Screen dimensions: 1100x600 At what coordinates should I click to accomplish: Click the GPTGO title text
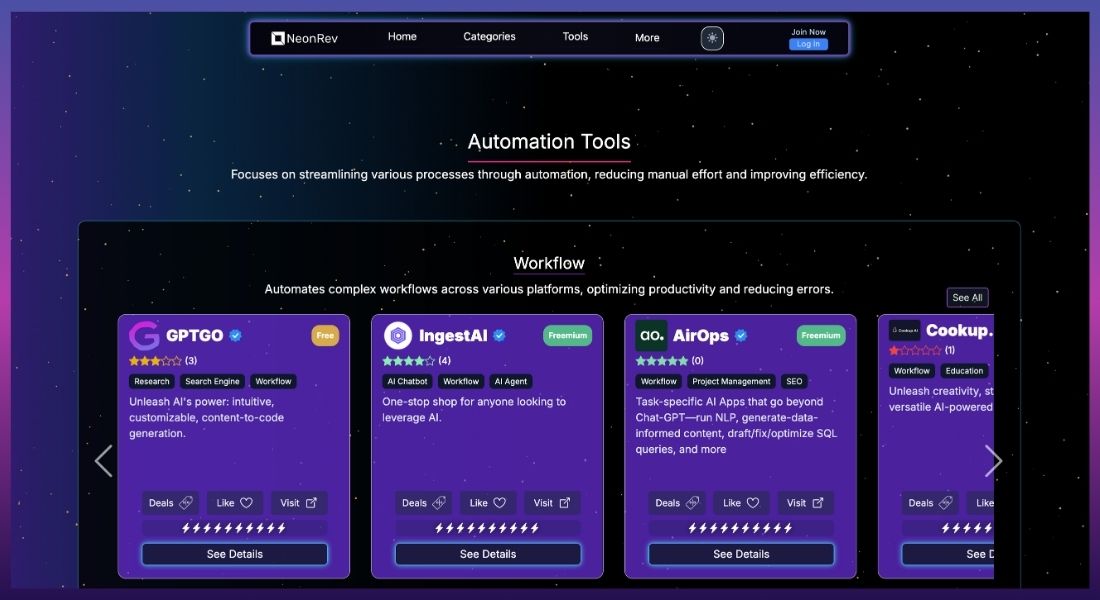coord(194,335)
